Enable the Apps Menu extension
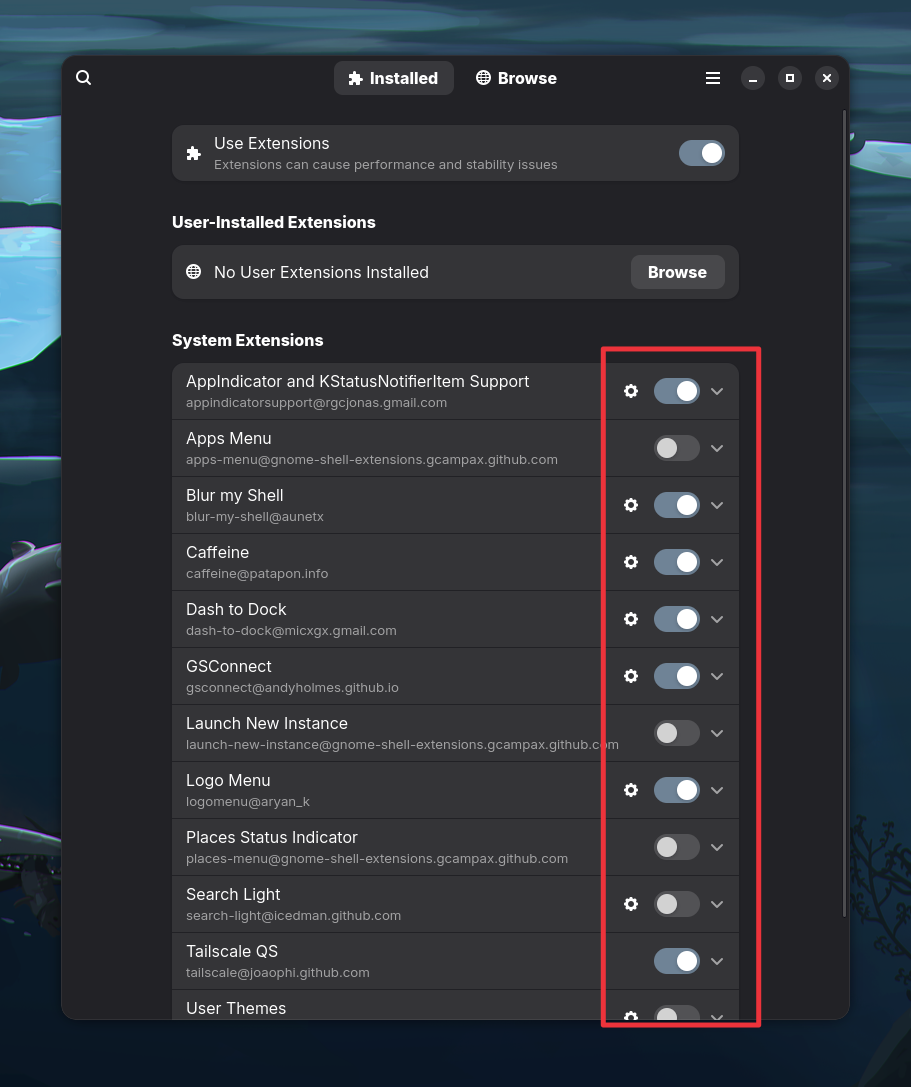The height and width of the screenshot is (1087, 911). (676, 448)
